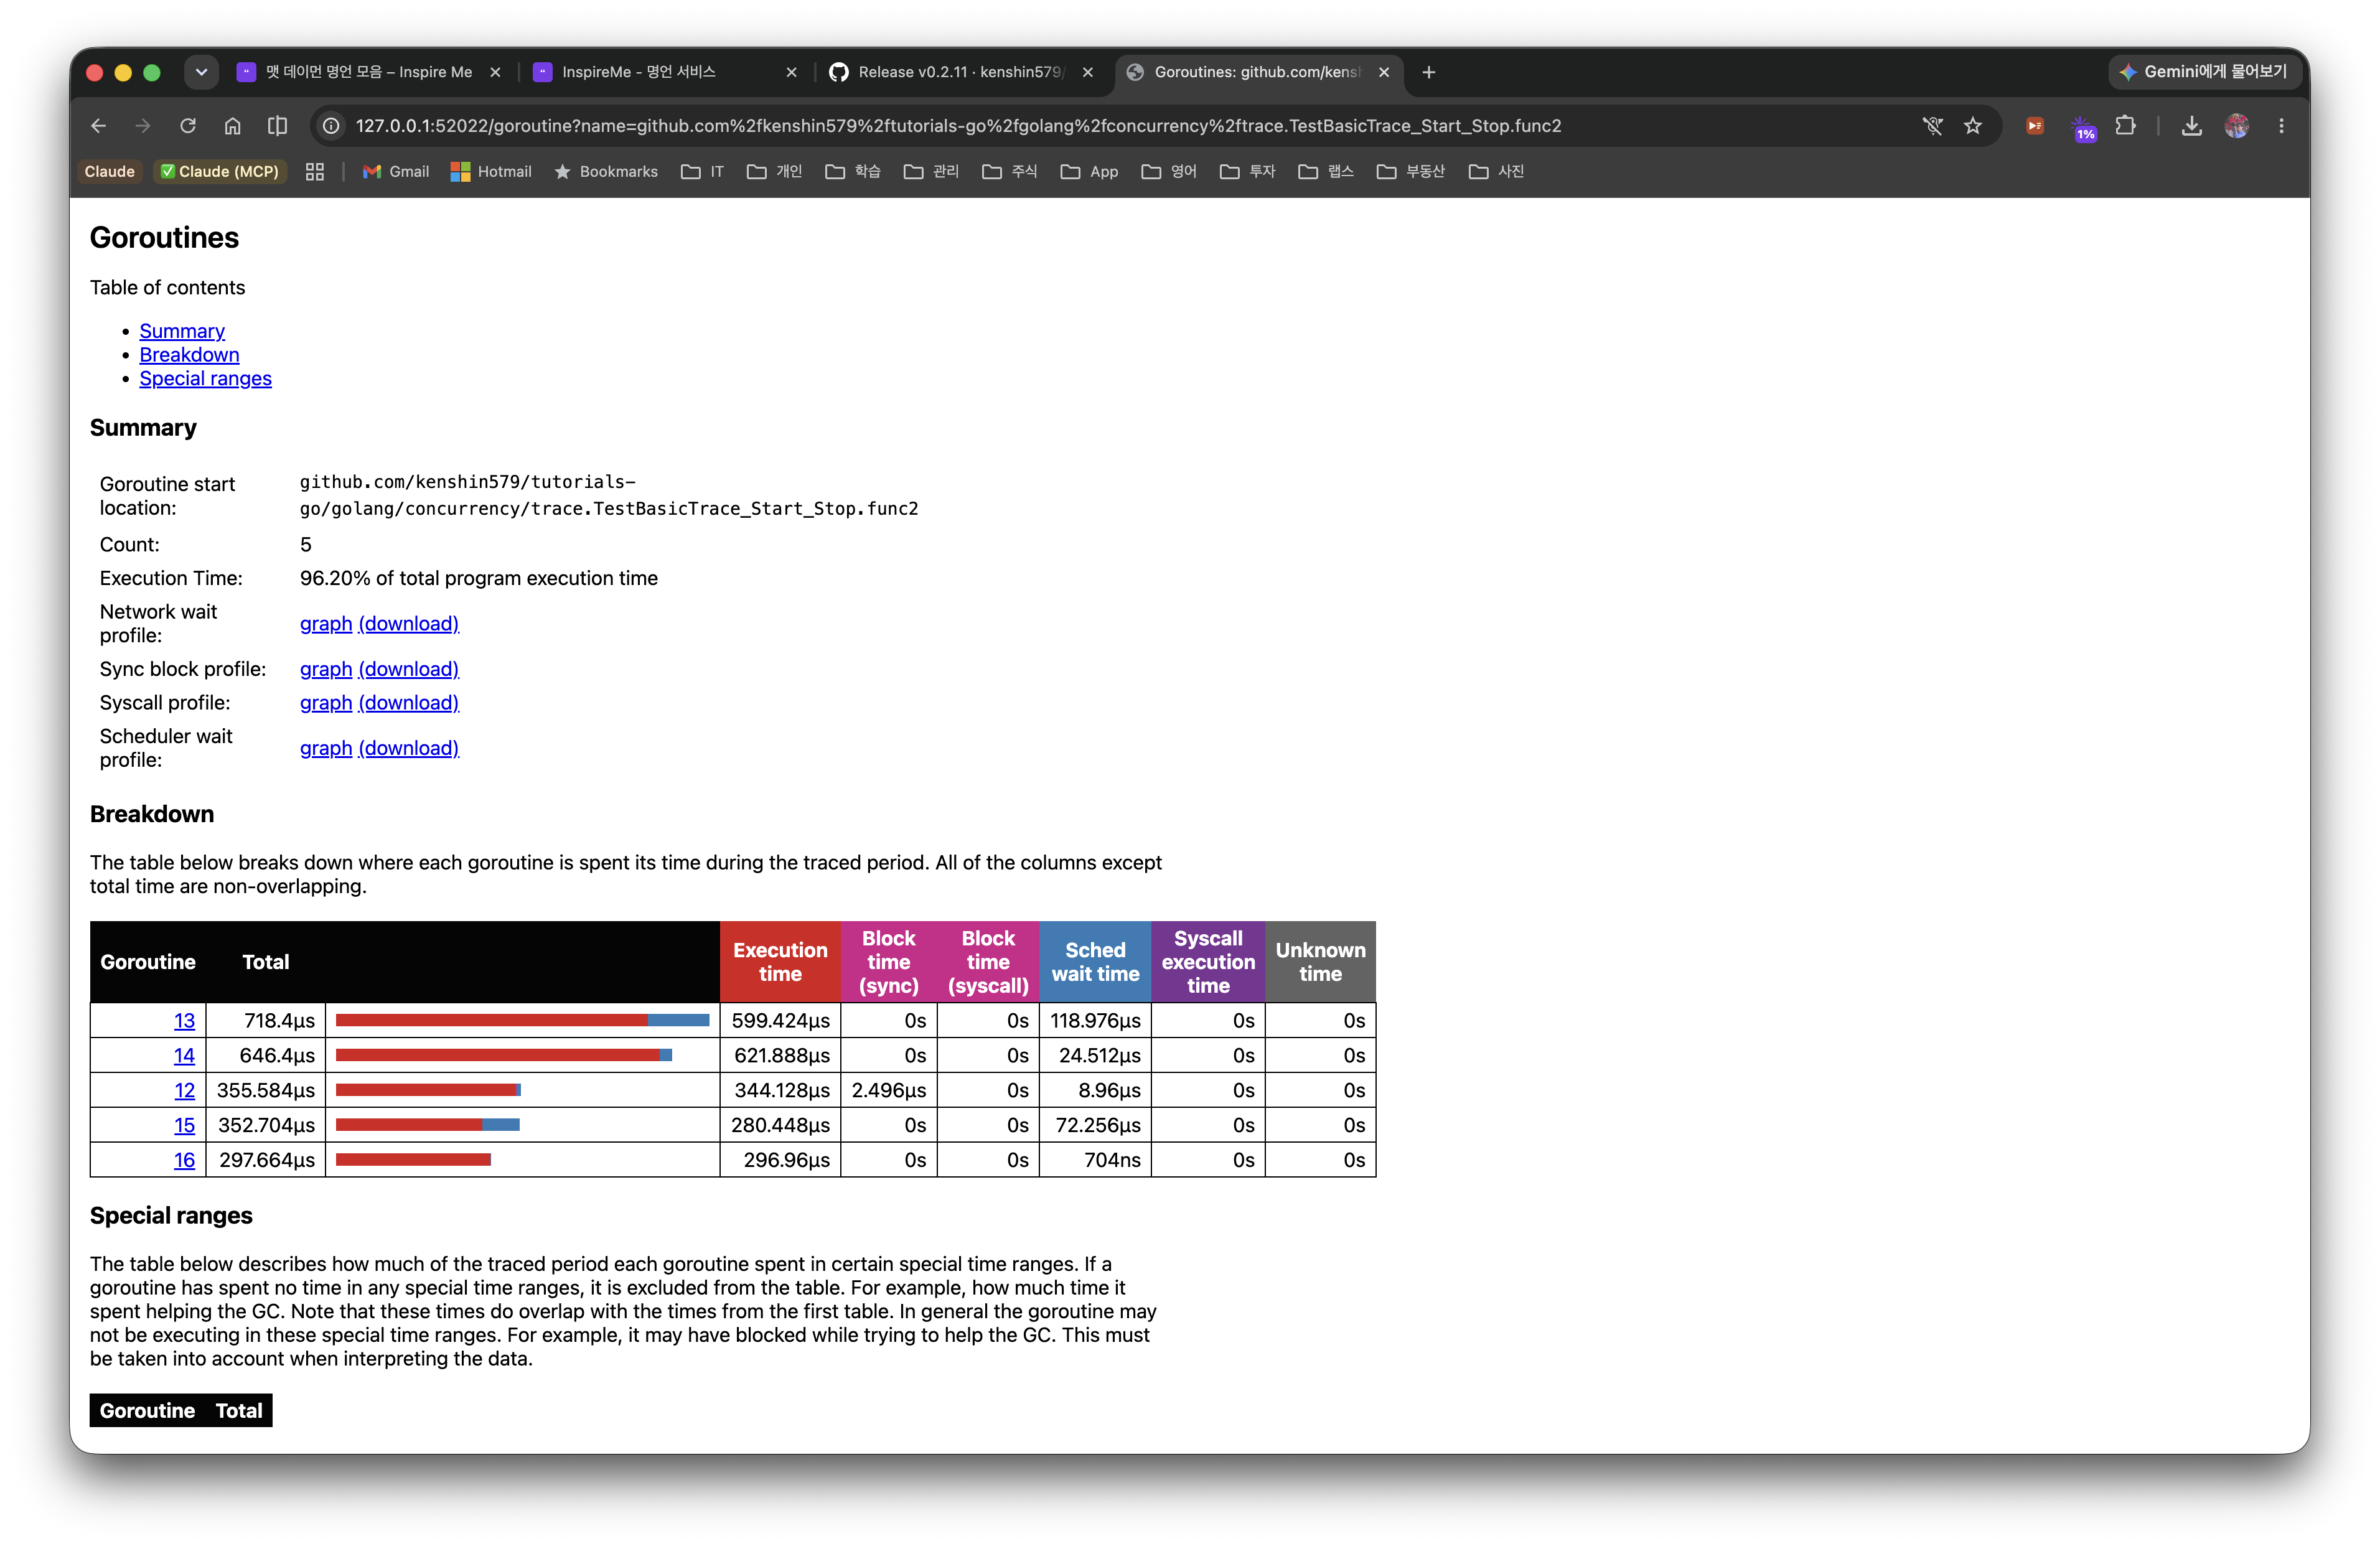Bookmark this page with the star icon
This screenshot has height=1546, width=2380.
tap(1972, 126)
